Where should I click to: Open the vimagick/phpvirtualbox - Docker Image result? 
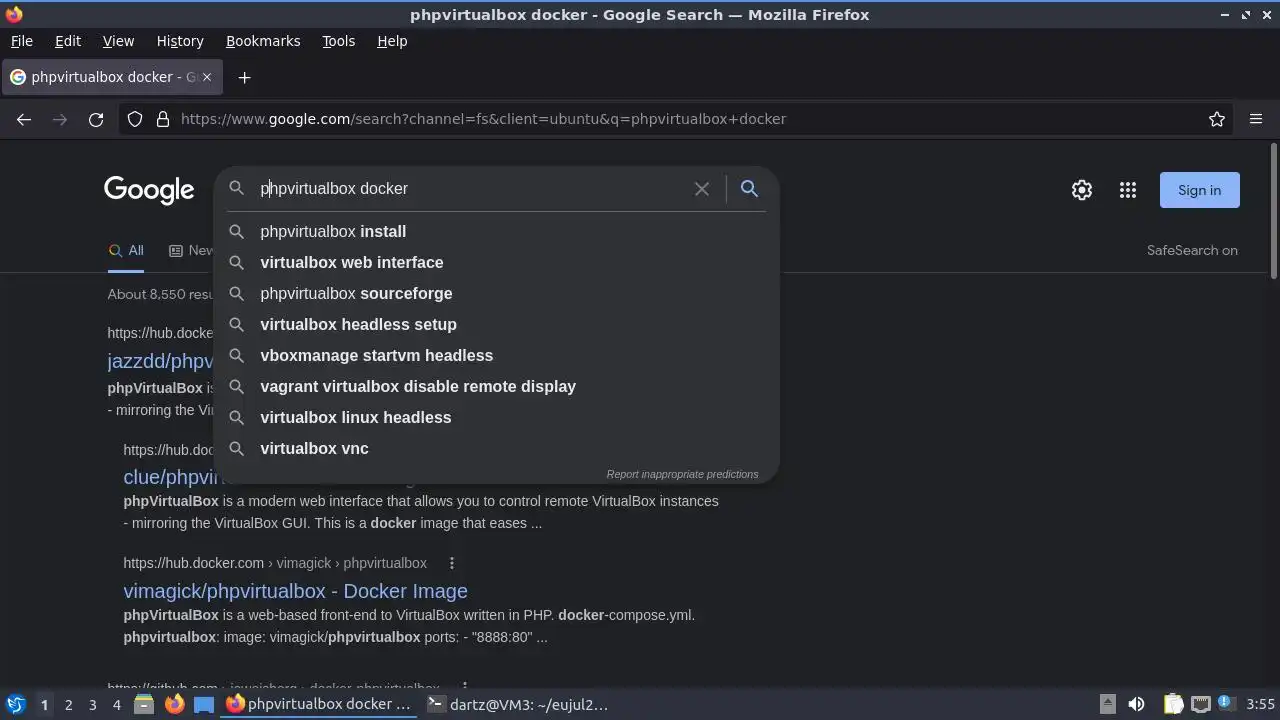click(x=295, y=591)
